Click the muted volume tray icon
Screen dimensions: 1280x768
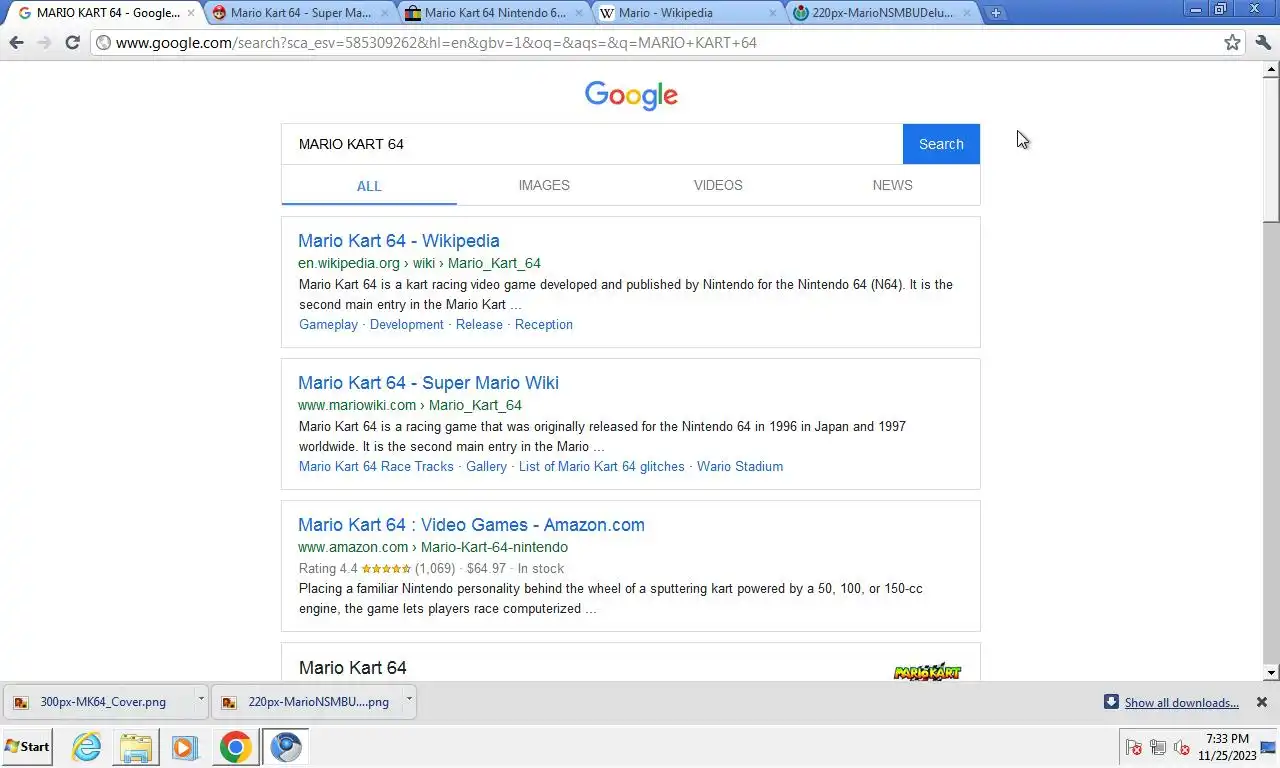(1182, 747)
